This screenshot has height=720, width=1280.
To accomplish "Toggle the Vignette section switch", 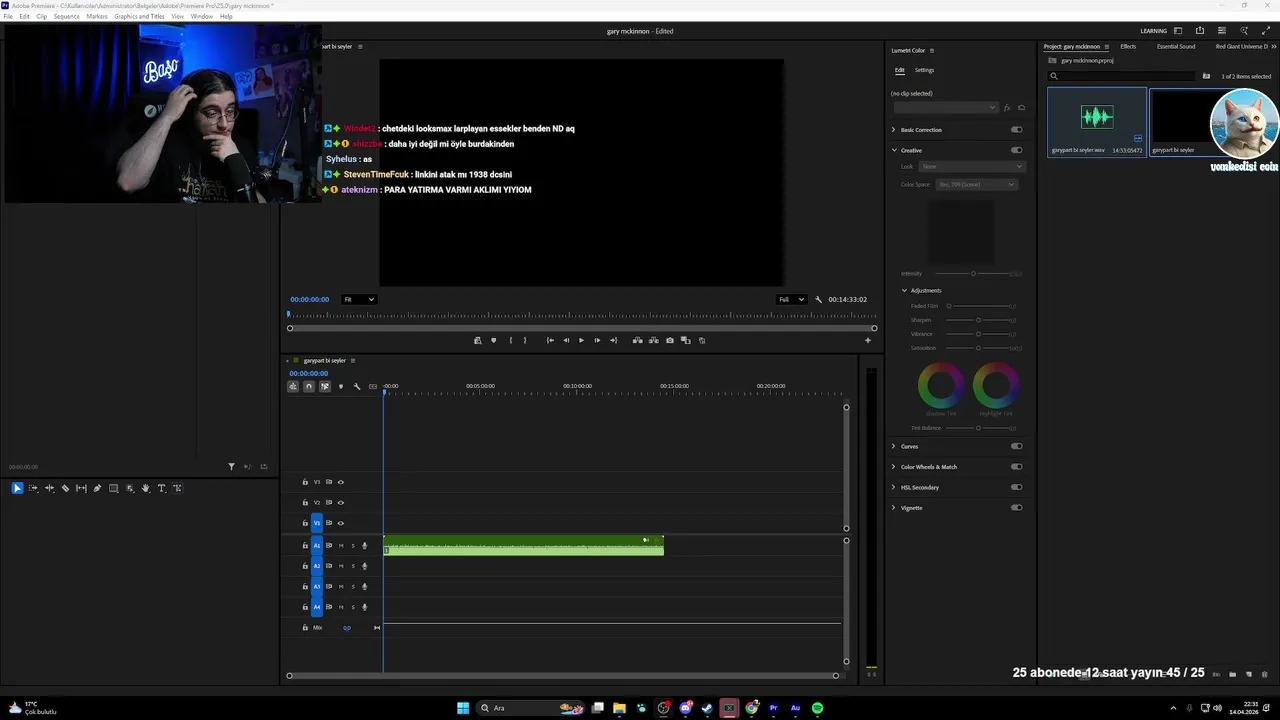I will [x=1017, y=508].
